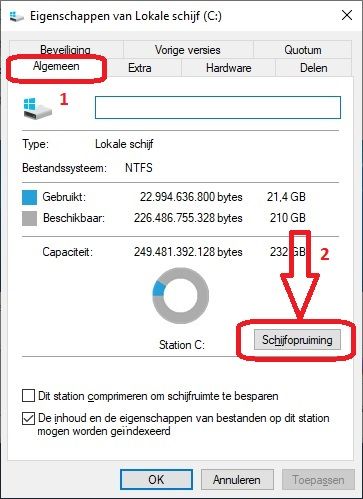Confirm with the OK button
The image size is (363, 499).
(x=156, y=480)
